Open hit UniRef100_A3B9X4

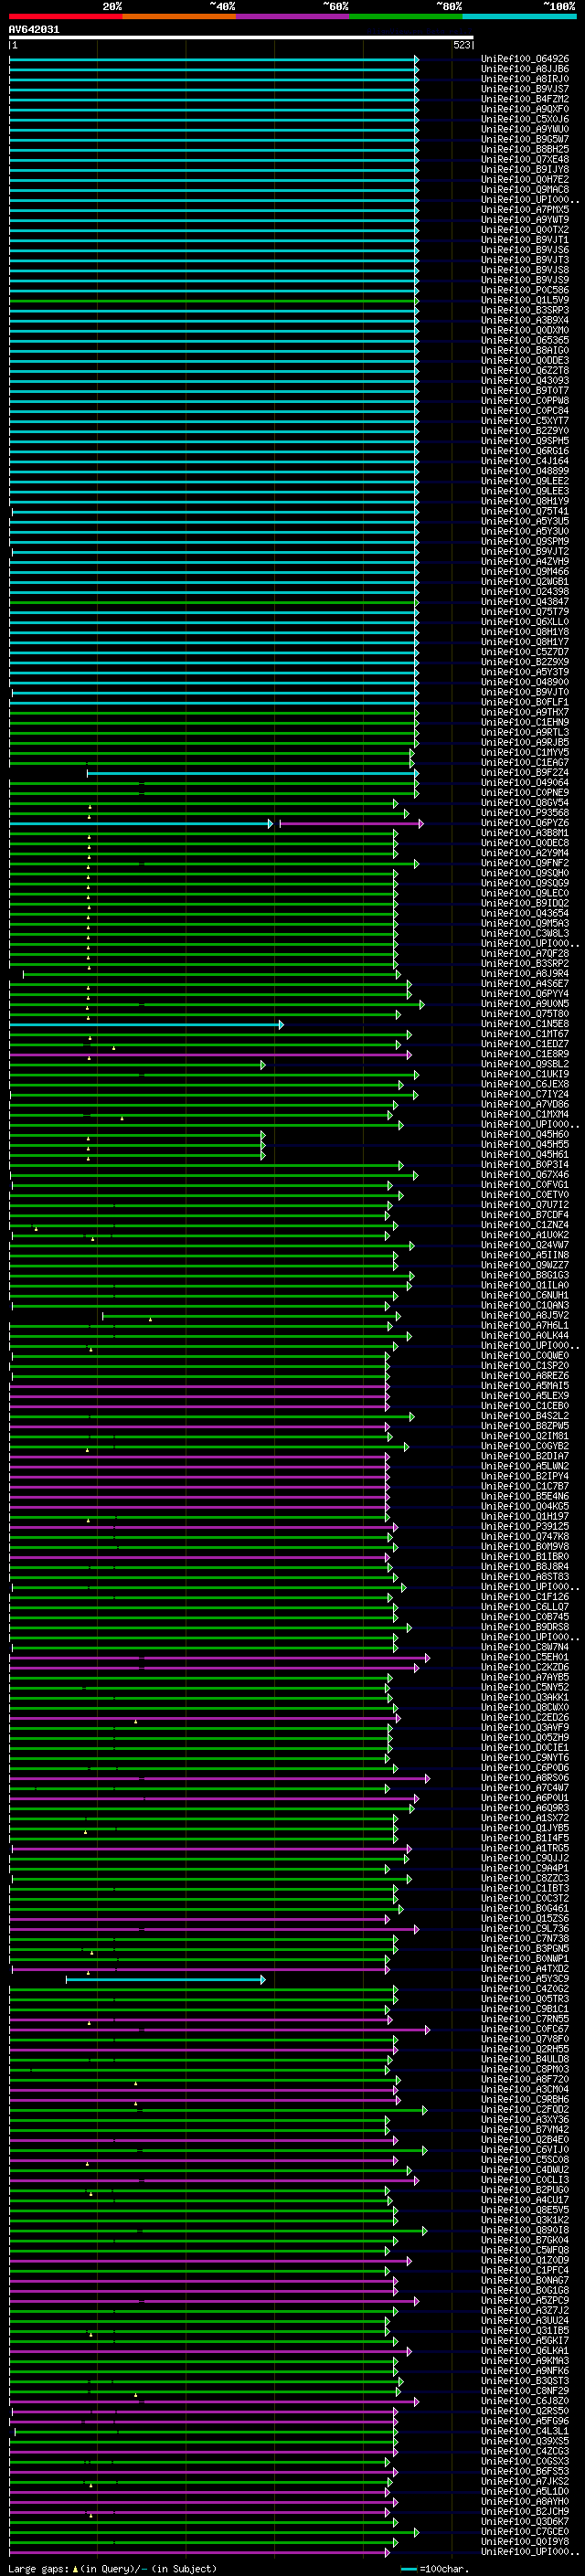525,320
